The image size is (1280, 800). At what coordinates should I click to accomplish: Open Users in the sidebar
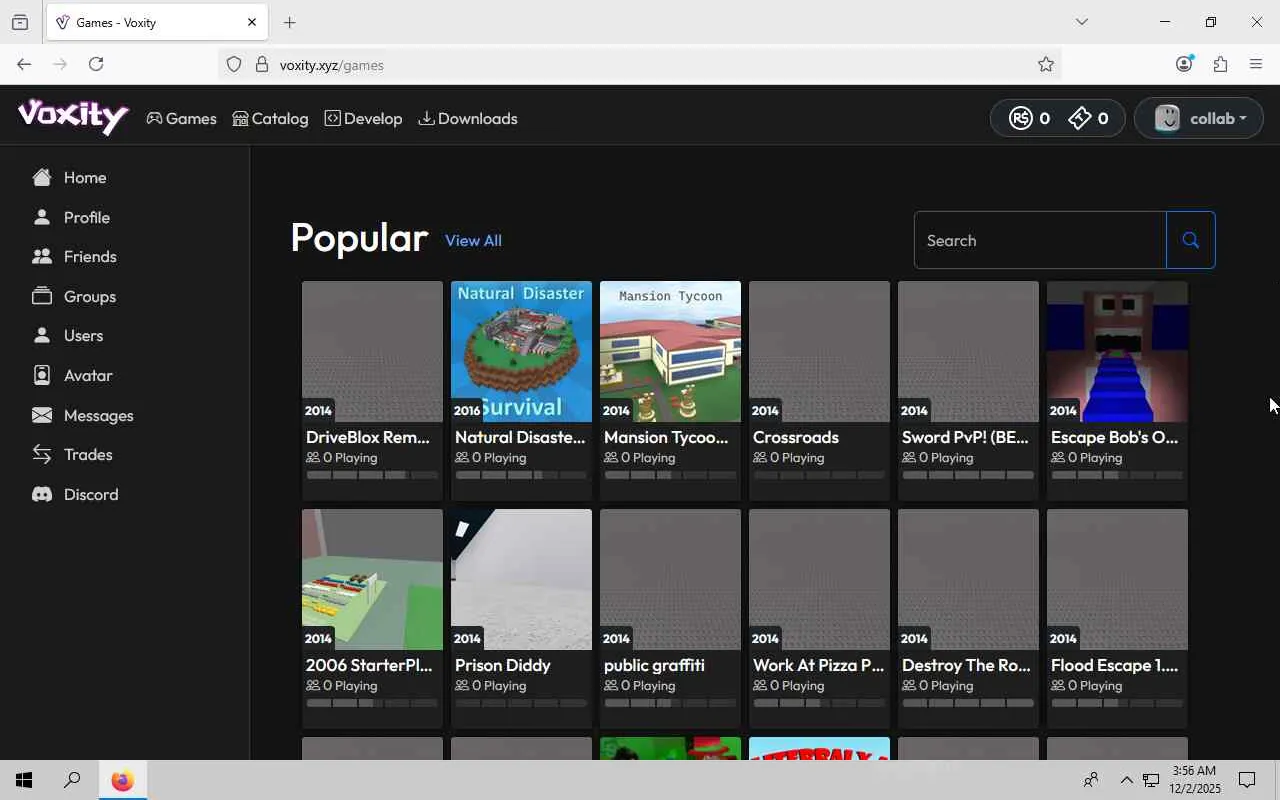[67, 336]
